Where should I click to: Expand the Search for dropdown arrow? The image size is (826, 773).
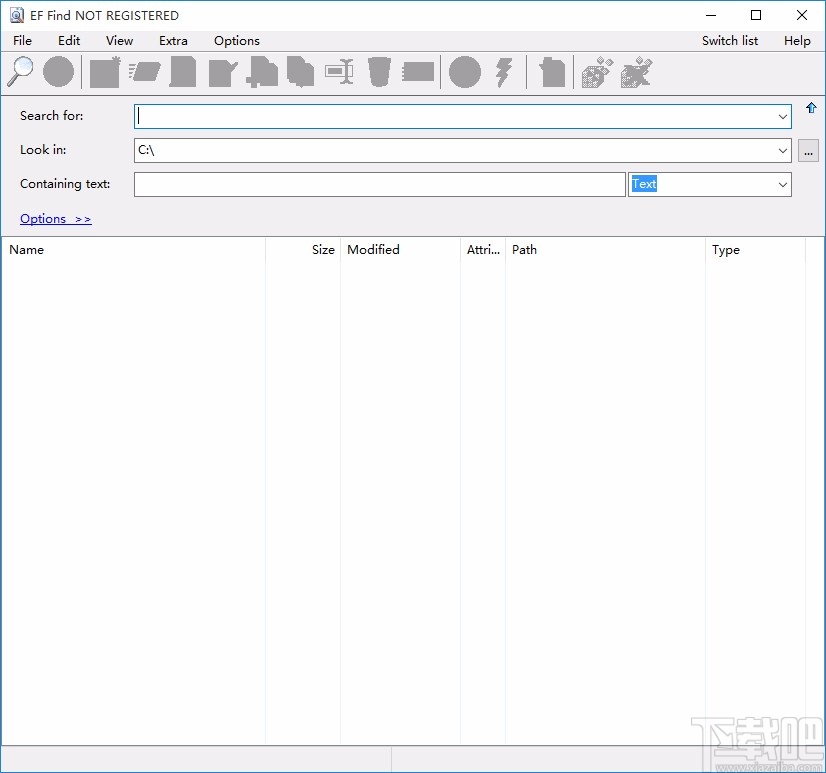[x=782, y=117]
